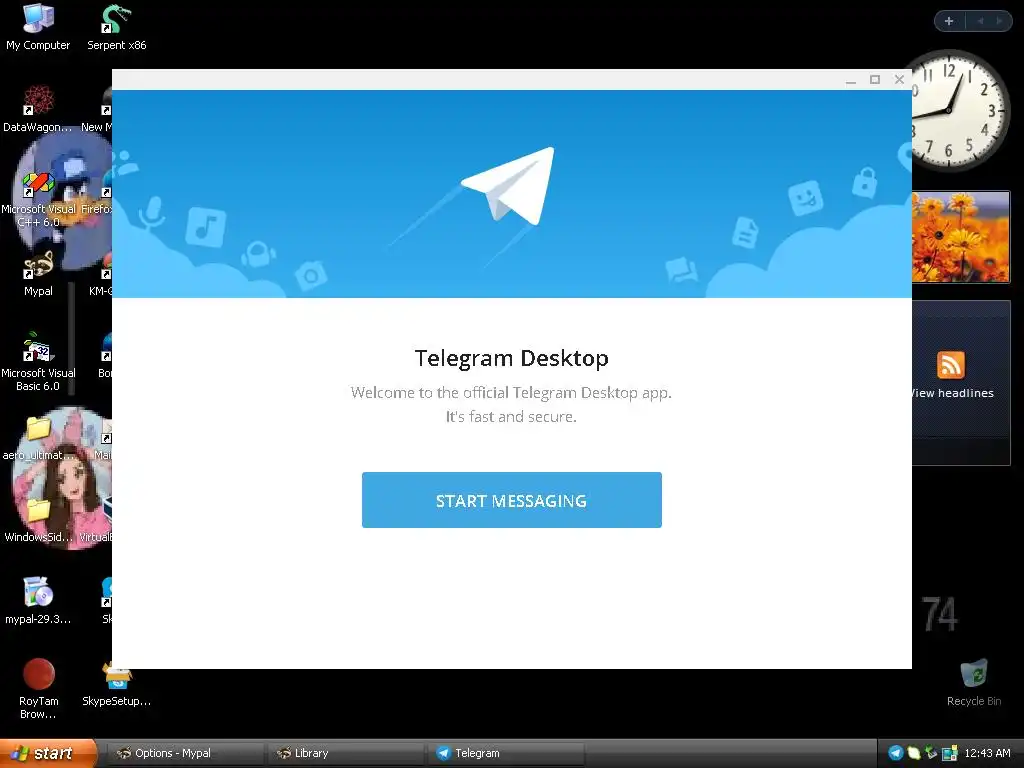Maximize the Telegram window

click(x=874, y=80)
